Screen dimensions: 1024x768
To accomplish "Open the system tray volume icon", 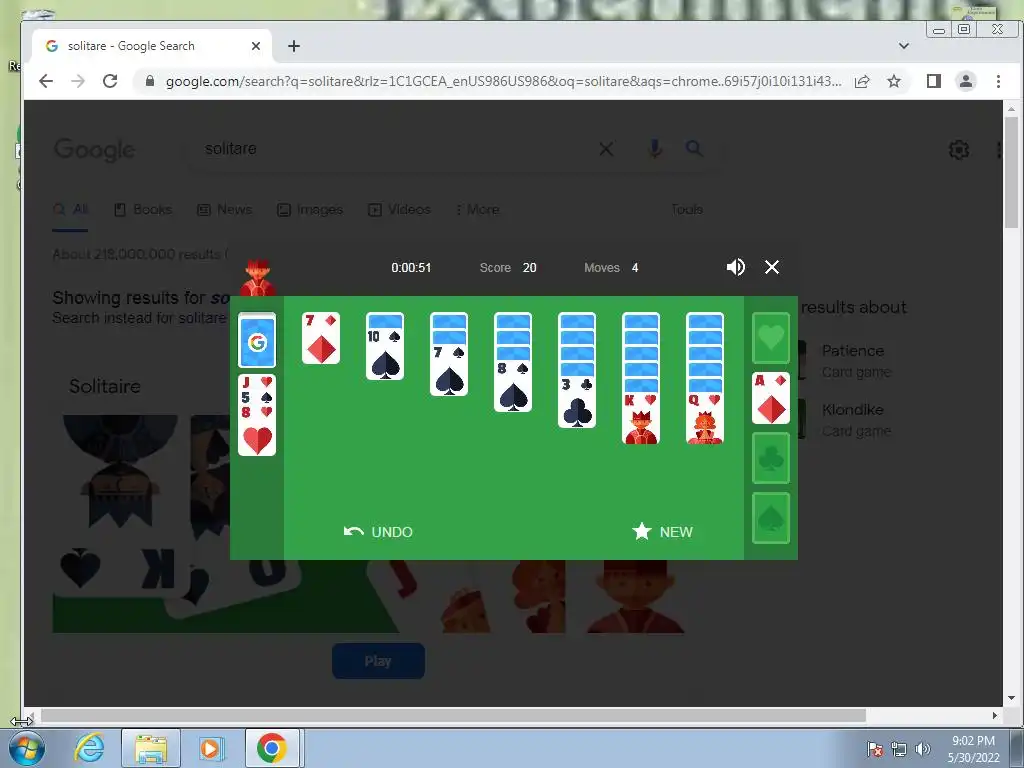I will (923, 749).
